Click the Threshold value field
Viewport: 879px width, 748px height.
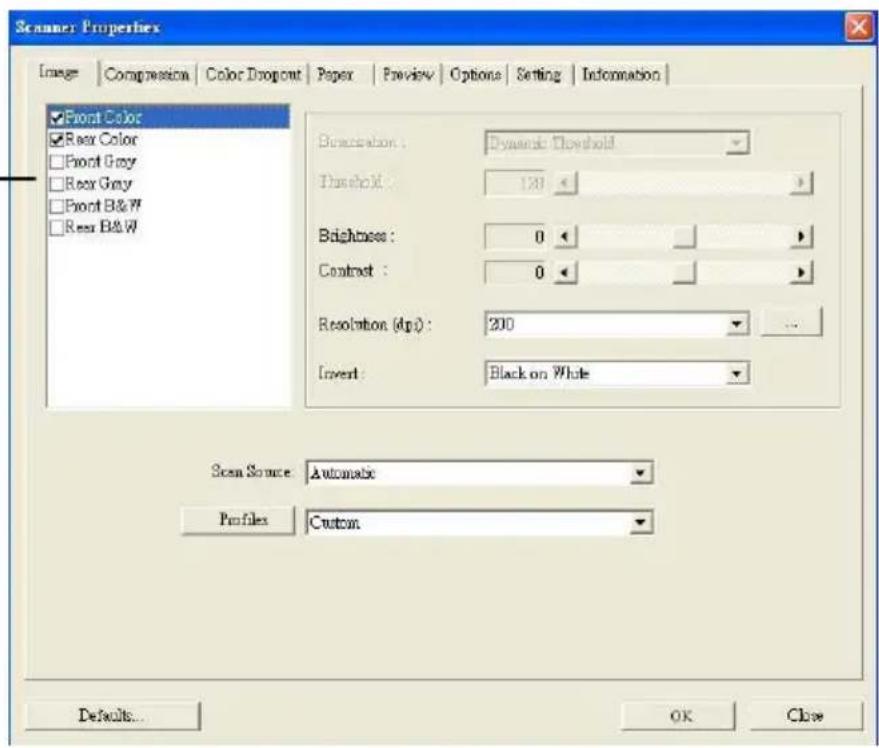click(516, 183)
